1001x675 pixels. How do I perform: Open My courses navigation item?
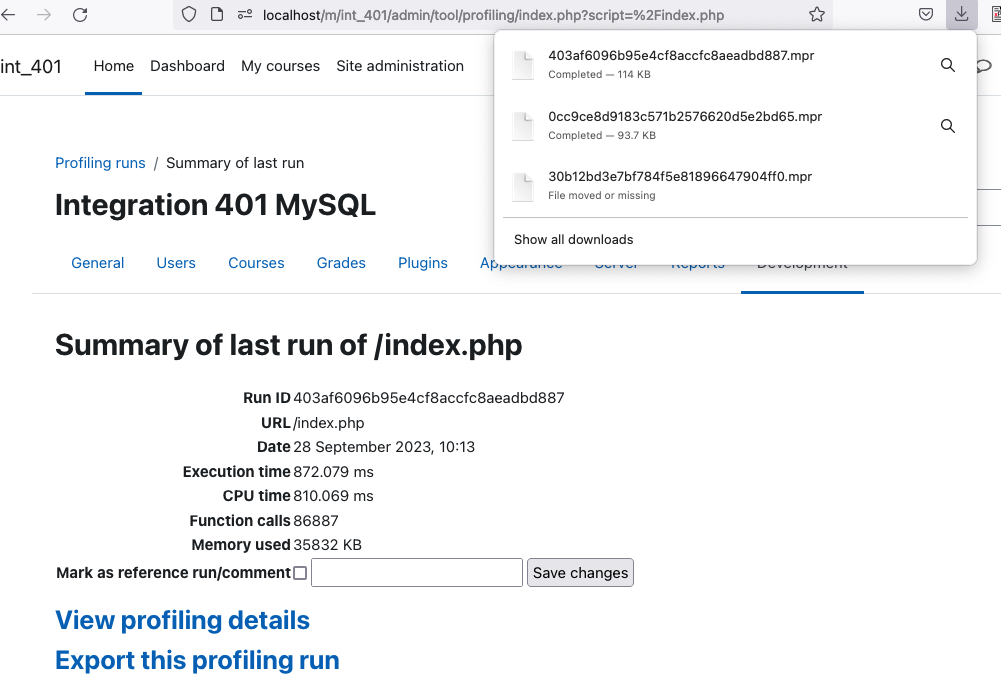pos(280,66)
